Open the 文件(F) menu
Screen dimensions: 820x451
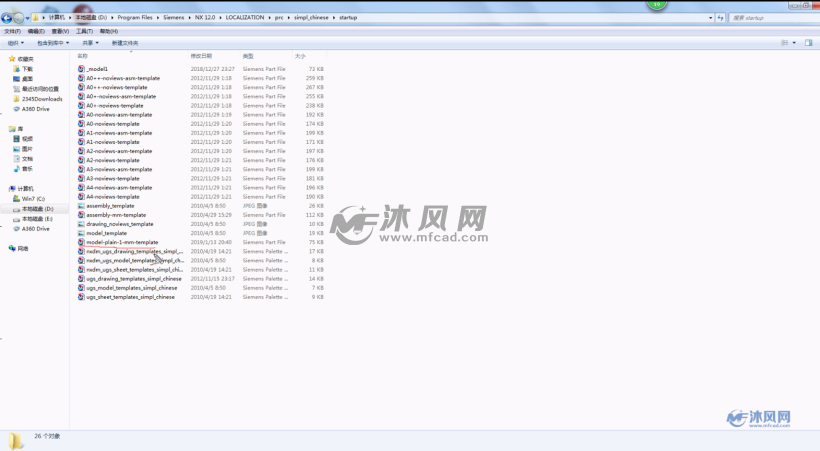coord(13,31)
